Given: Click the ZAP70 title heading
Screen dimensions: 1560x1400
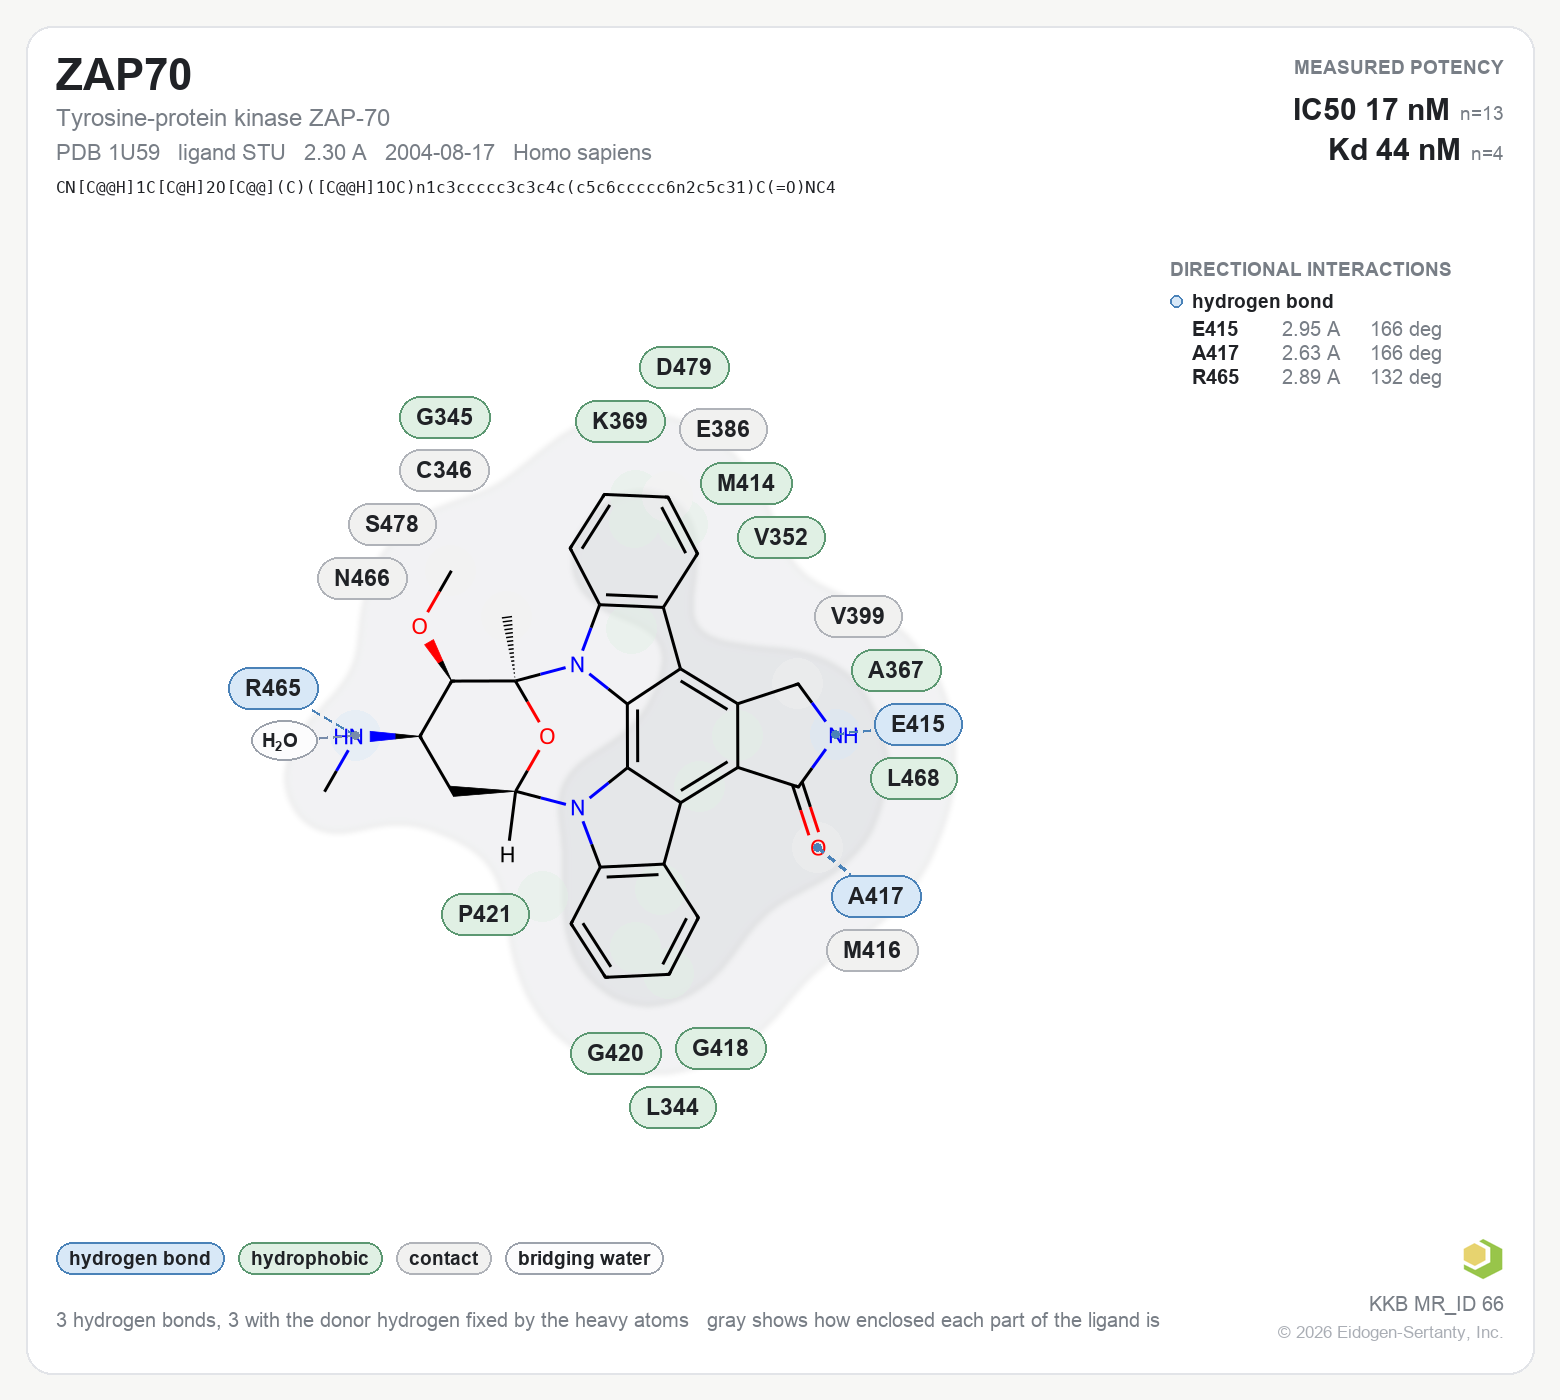Looking at the screenshot, I should (124, 75).
